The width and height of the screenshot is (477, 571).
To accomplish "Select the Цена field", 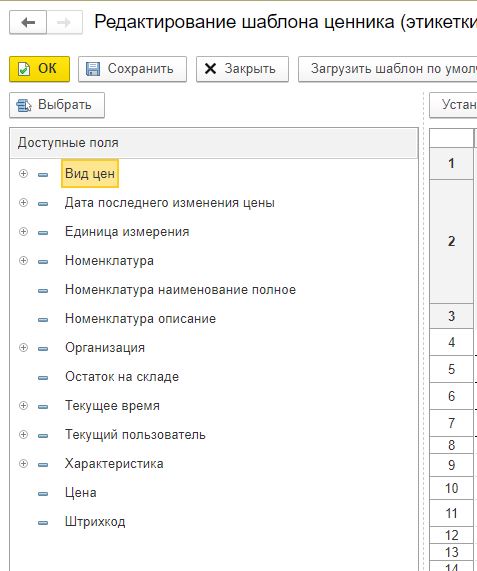I will (x=81, y=493).
